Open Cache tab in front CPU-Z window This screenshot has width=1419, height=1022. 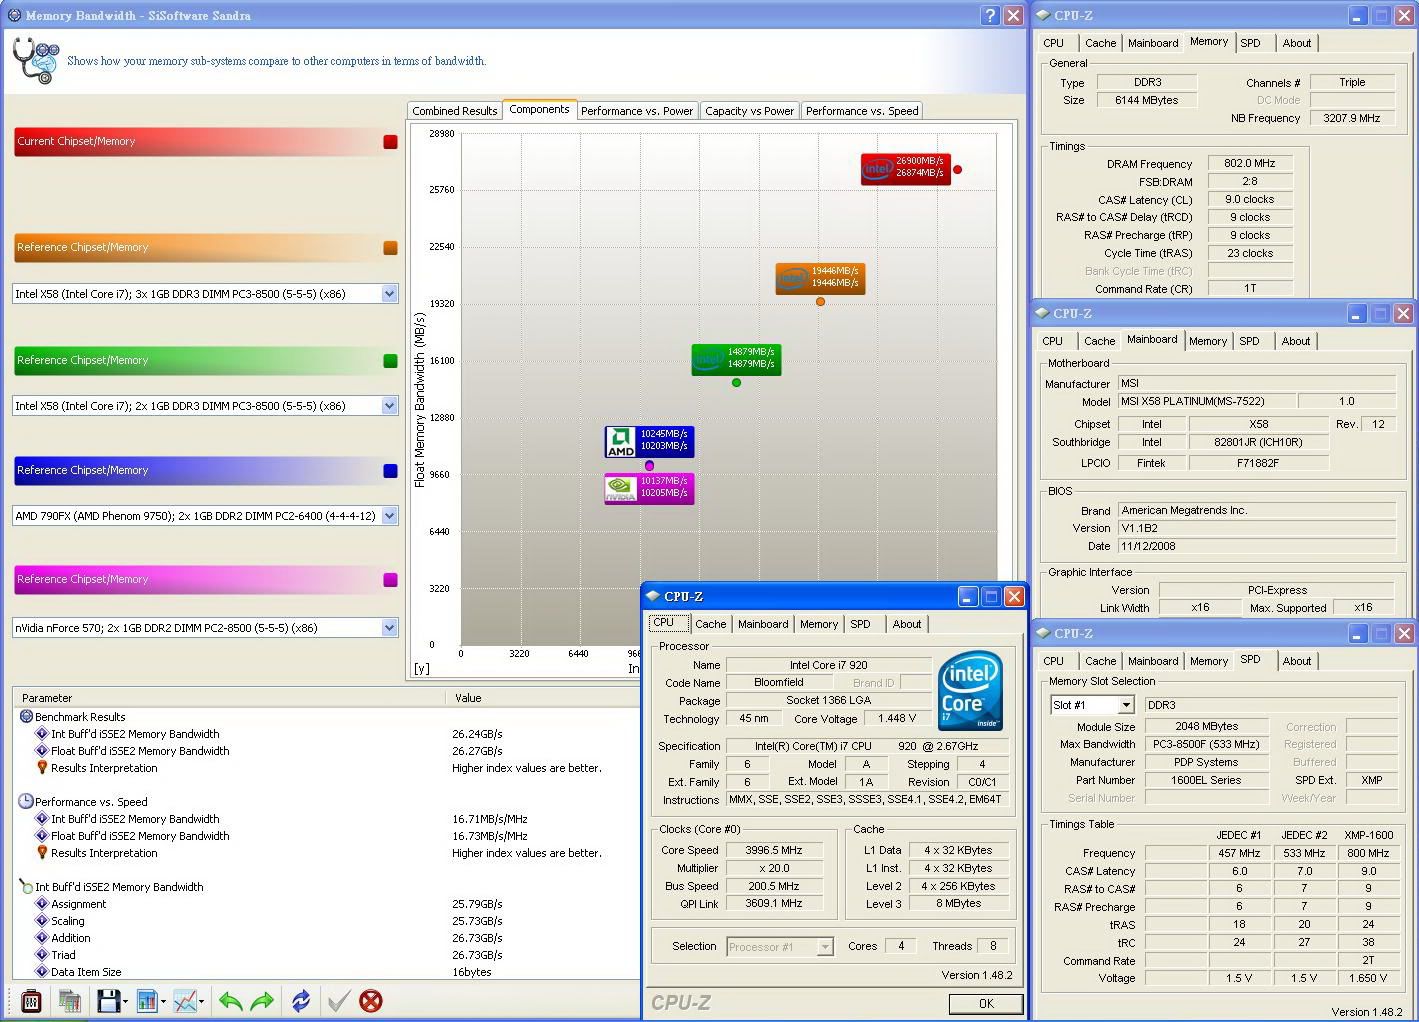tap(711, 624)
